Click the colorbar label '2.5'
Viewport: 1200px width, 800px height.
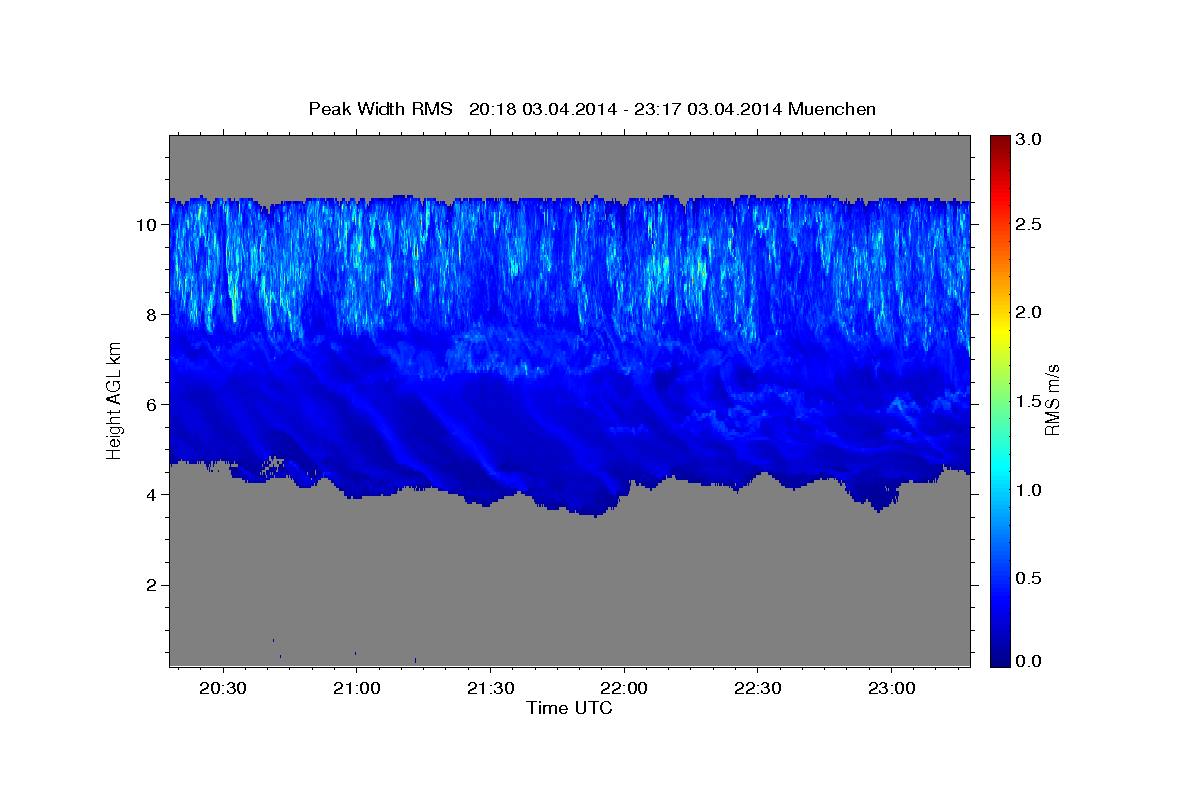[x=1028, y=225]
